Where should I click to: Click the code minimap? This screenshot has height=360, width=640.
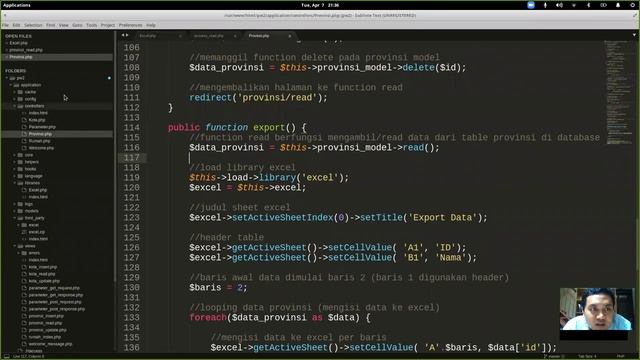tap(618, 92)
